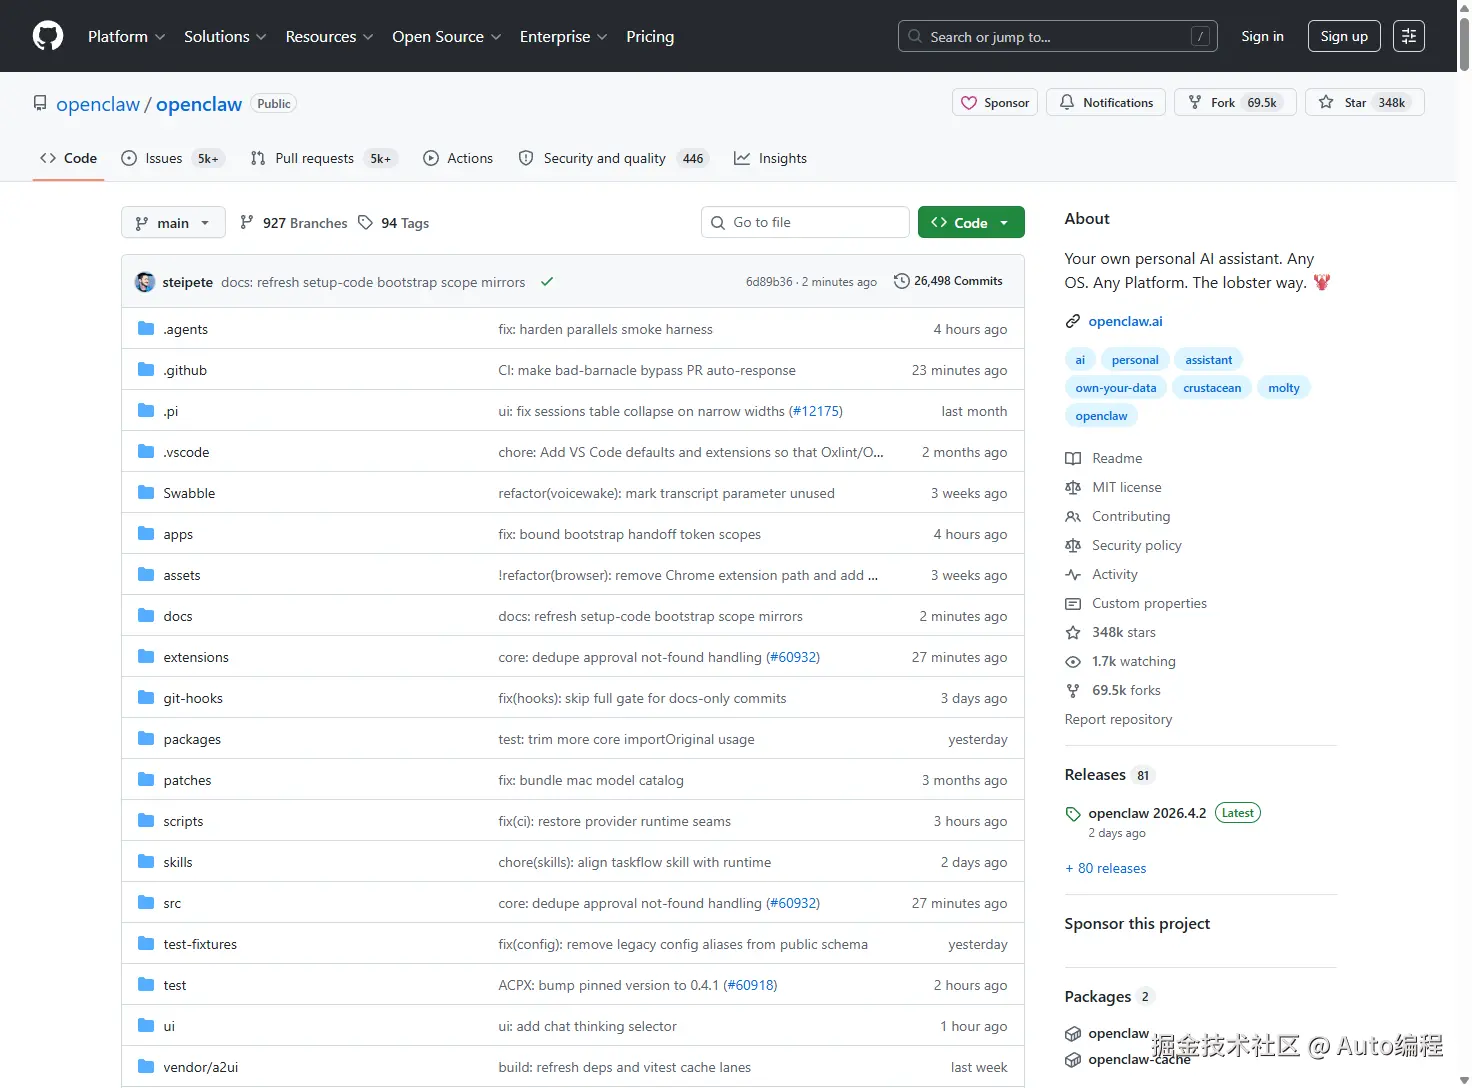Click the 'crustacean' topic tag
The height and width of the screenshot is (1088, 1472).
pyautogui.click(x=1212, y=388)
